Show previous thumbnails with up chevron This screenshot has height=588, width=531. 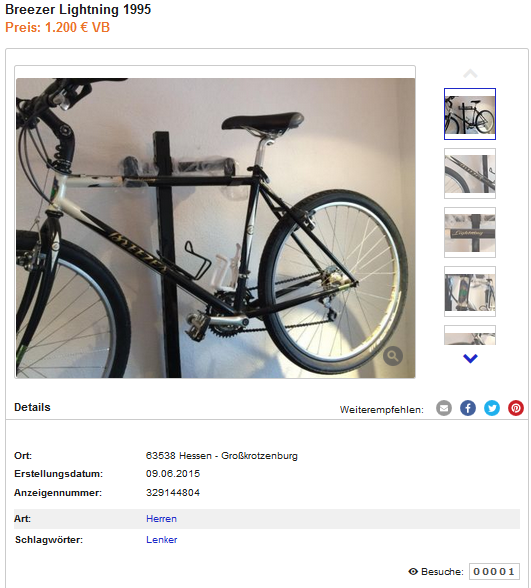click(x=470, y=74)
